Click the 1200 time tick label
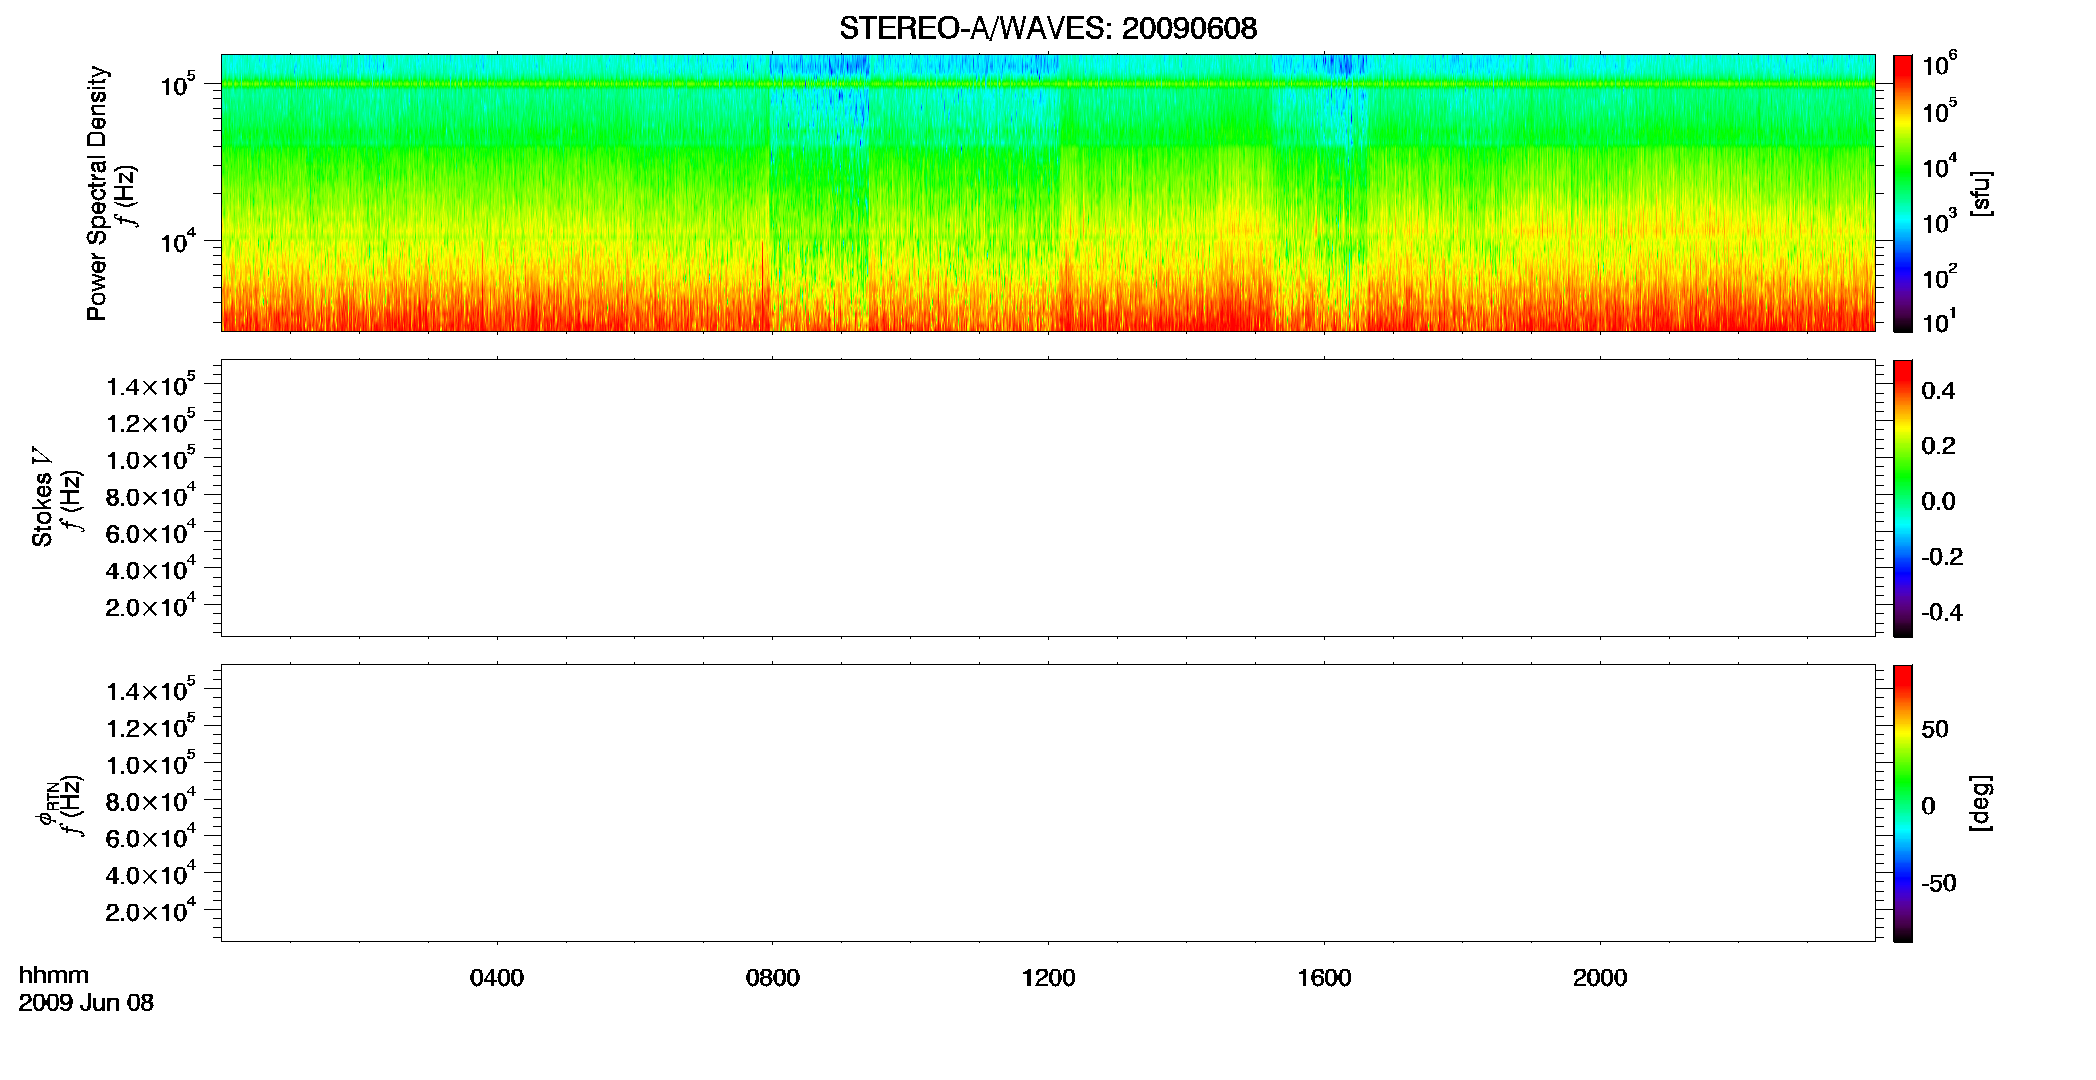This screenshot has height=1080, width=2096. [1048, 978]
